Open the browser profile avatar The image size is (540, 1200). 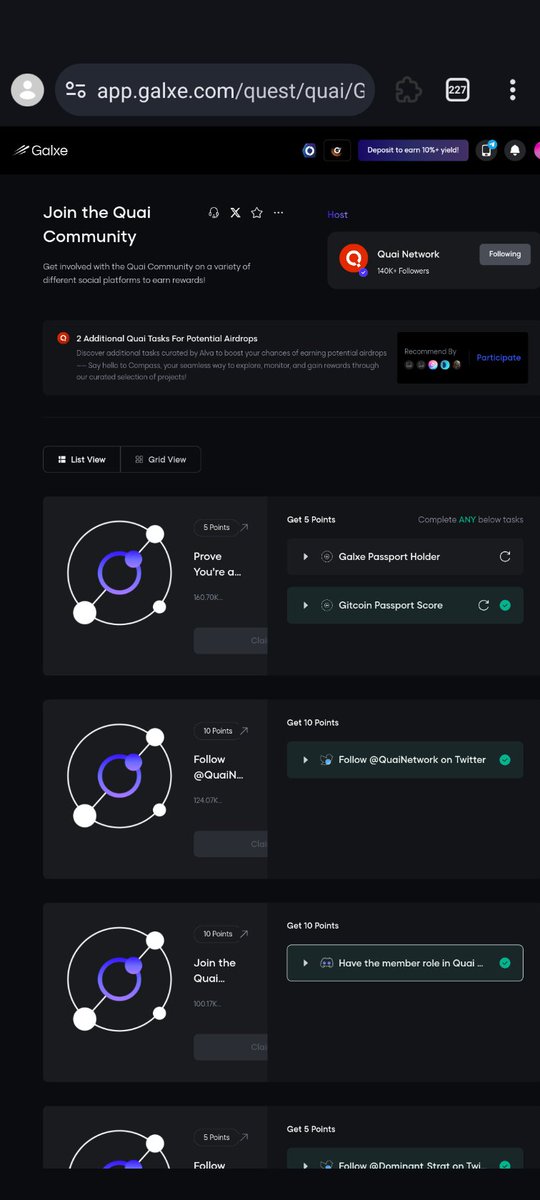27,90
